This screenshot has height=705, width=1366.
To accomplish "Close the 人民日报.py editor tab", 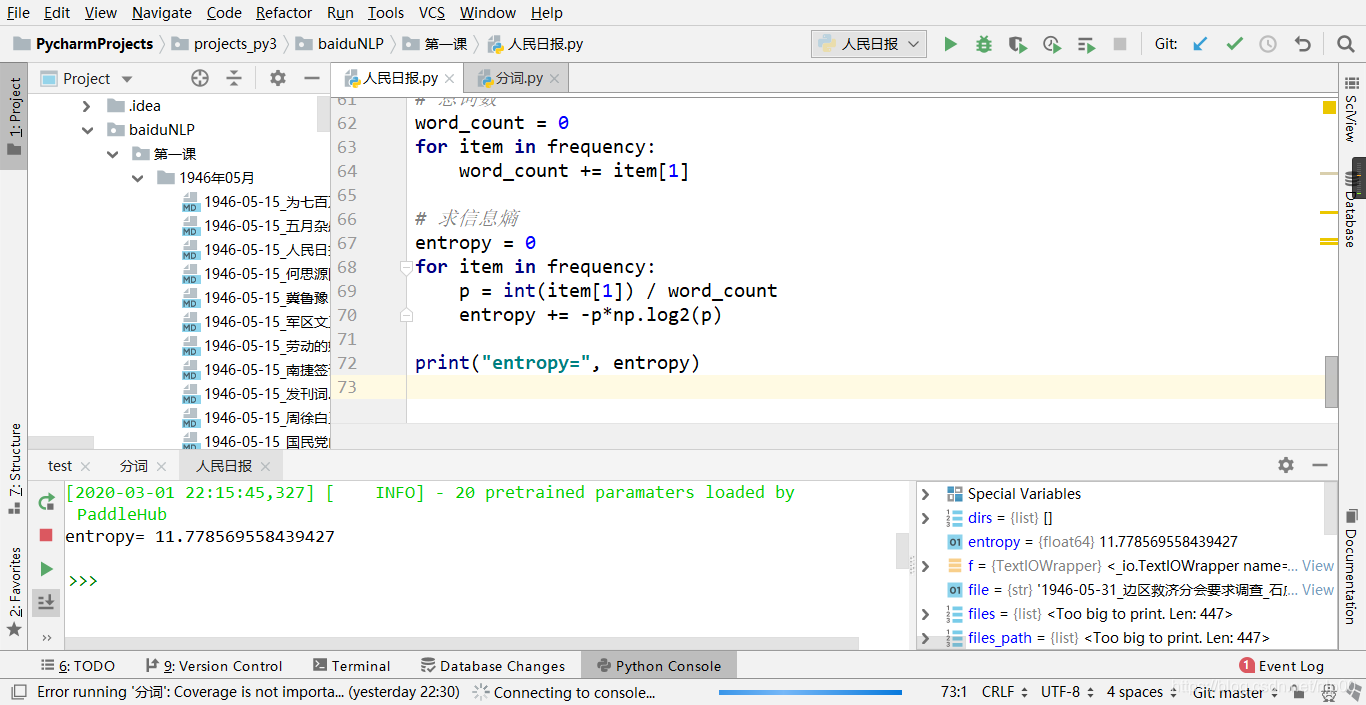I will pos(450,78).
